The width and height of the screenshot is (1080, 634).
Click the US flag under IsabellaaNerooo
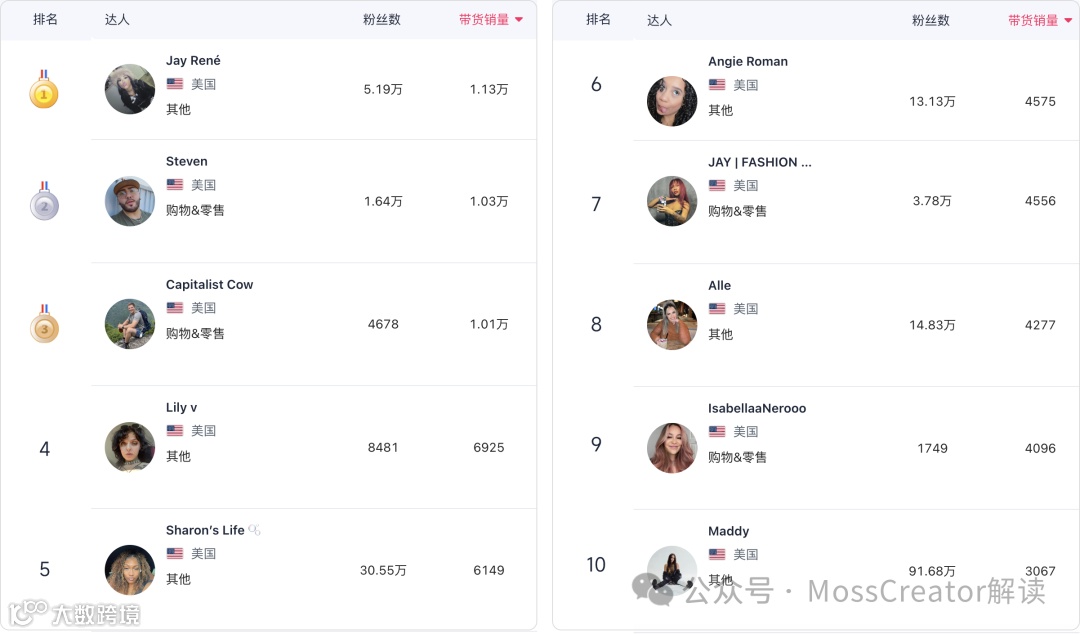coord(717,431)
